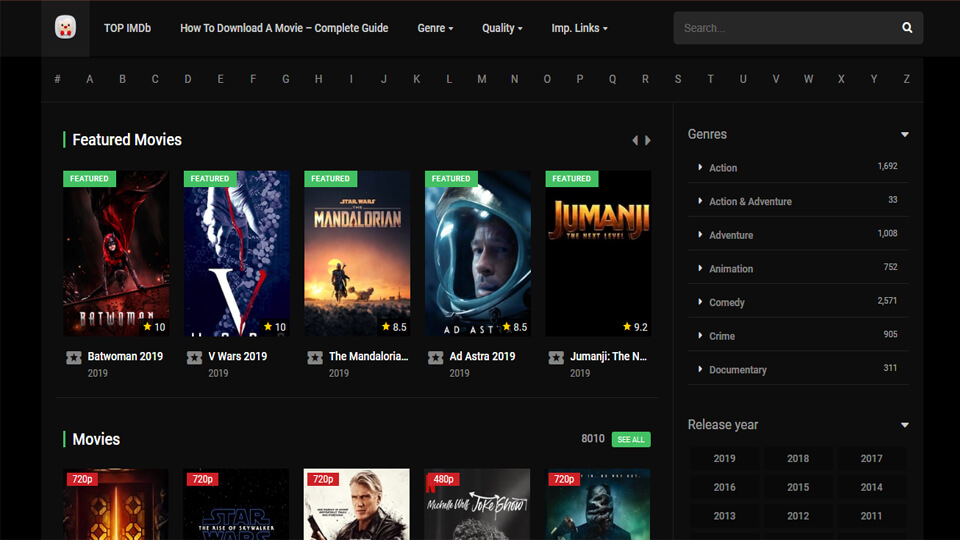Click the site logo icon
This screenshot has height=540, width=960.
click(66, 28)
